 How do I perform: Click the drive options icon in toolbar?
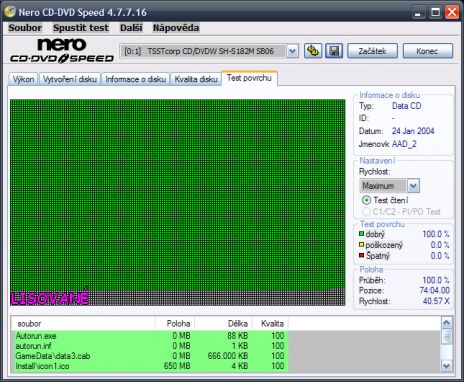[313, 51]
